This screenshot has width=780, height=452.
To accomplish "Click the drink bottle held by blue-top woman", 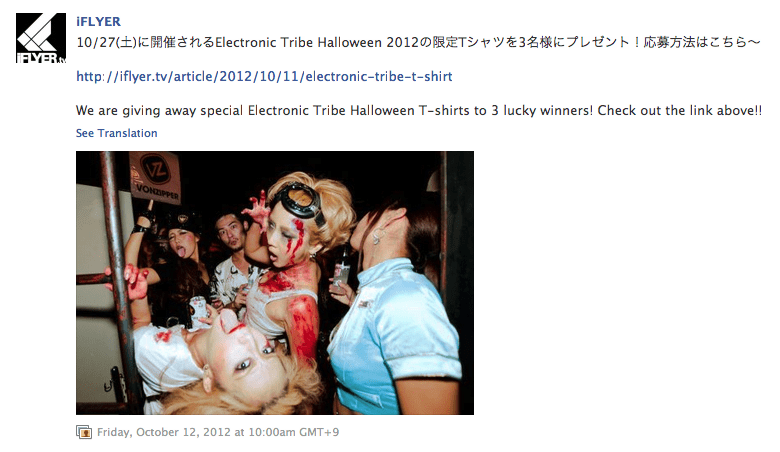I will pos(341,269).
